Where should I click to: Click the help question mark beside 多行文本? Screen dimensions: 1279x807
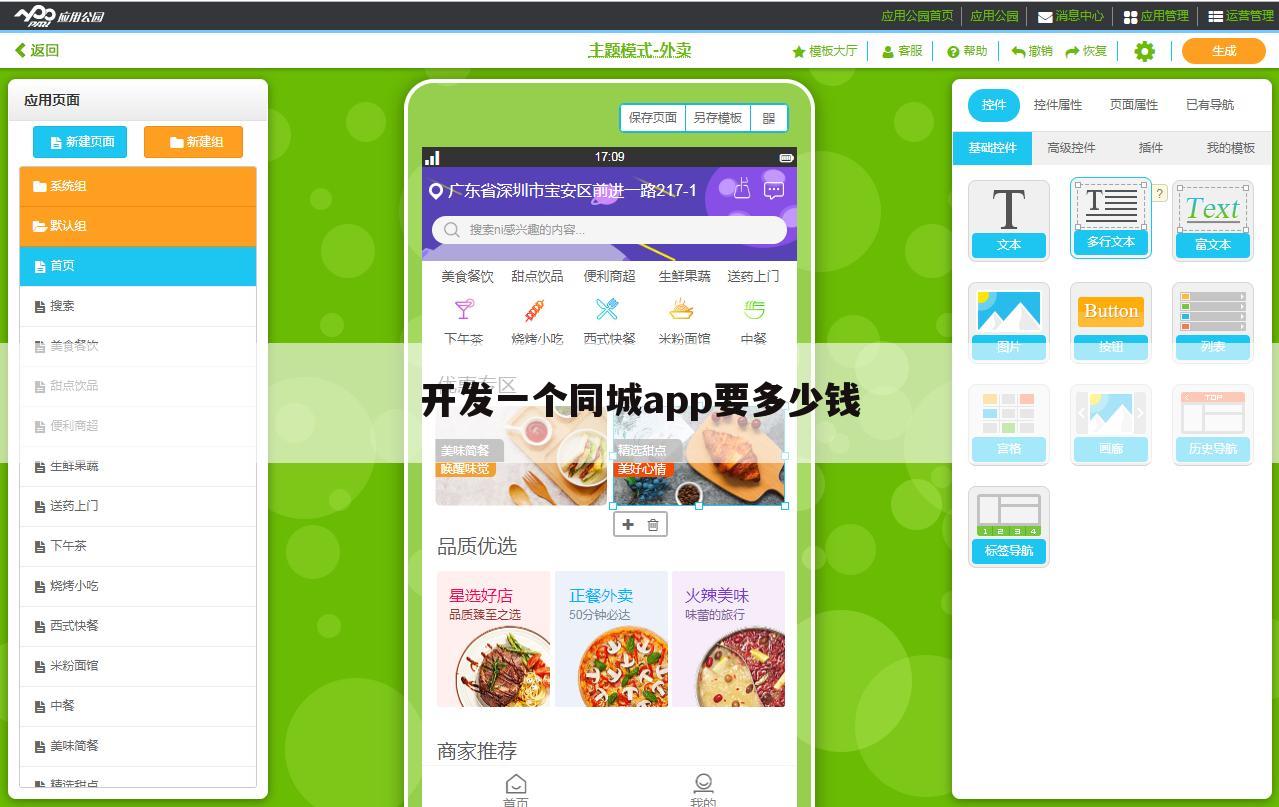tap(1160, 194)
